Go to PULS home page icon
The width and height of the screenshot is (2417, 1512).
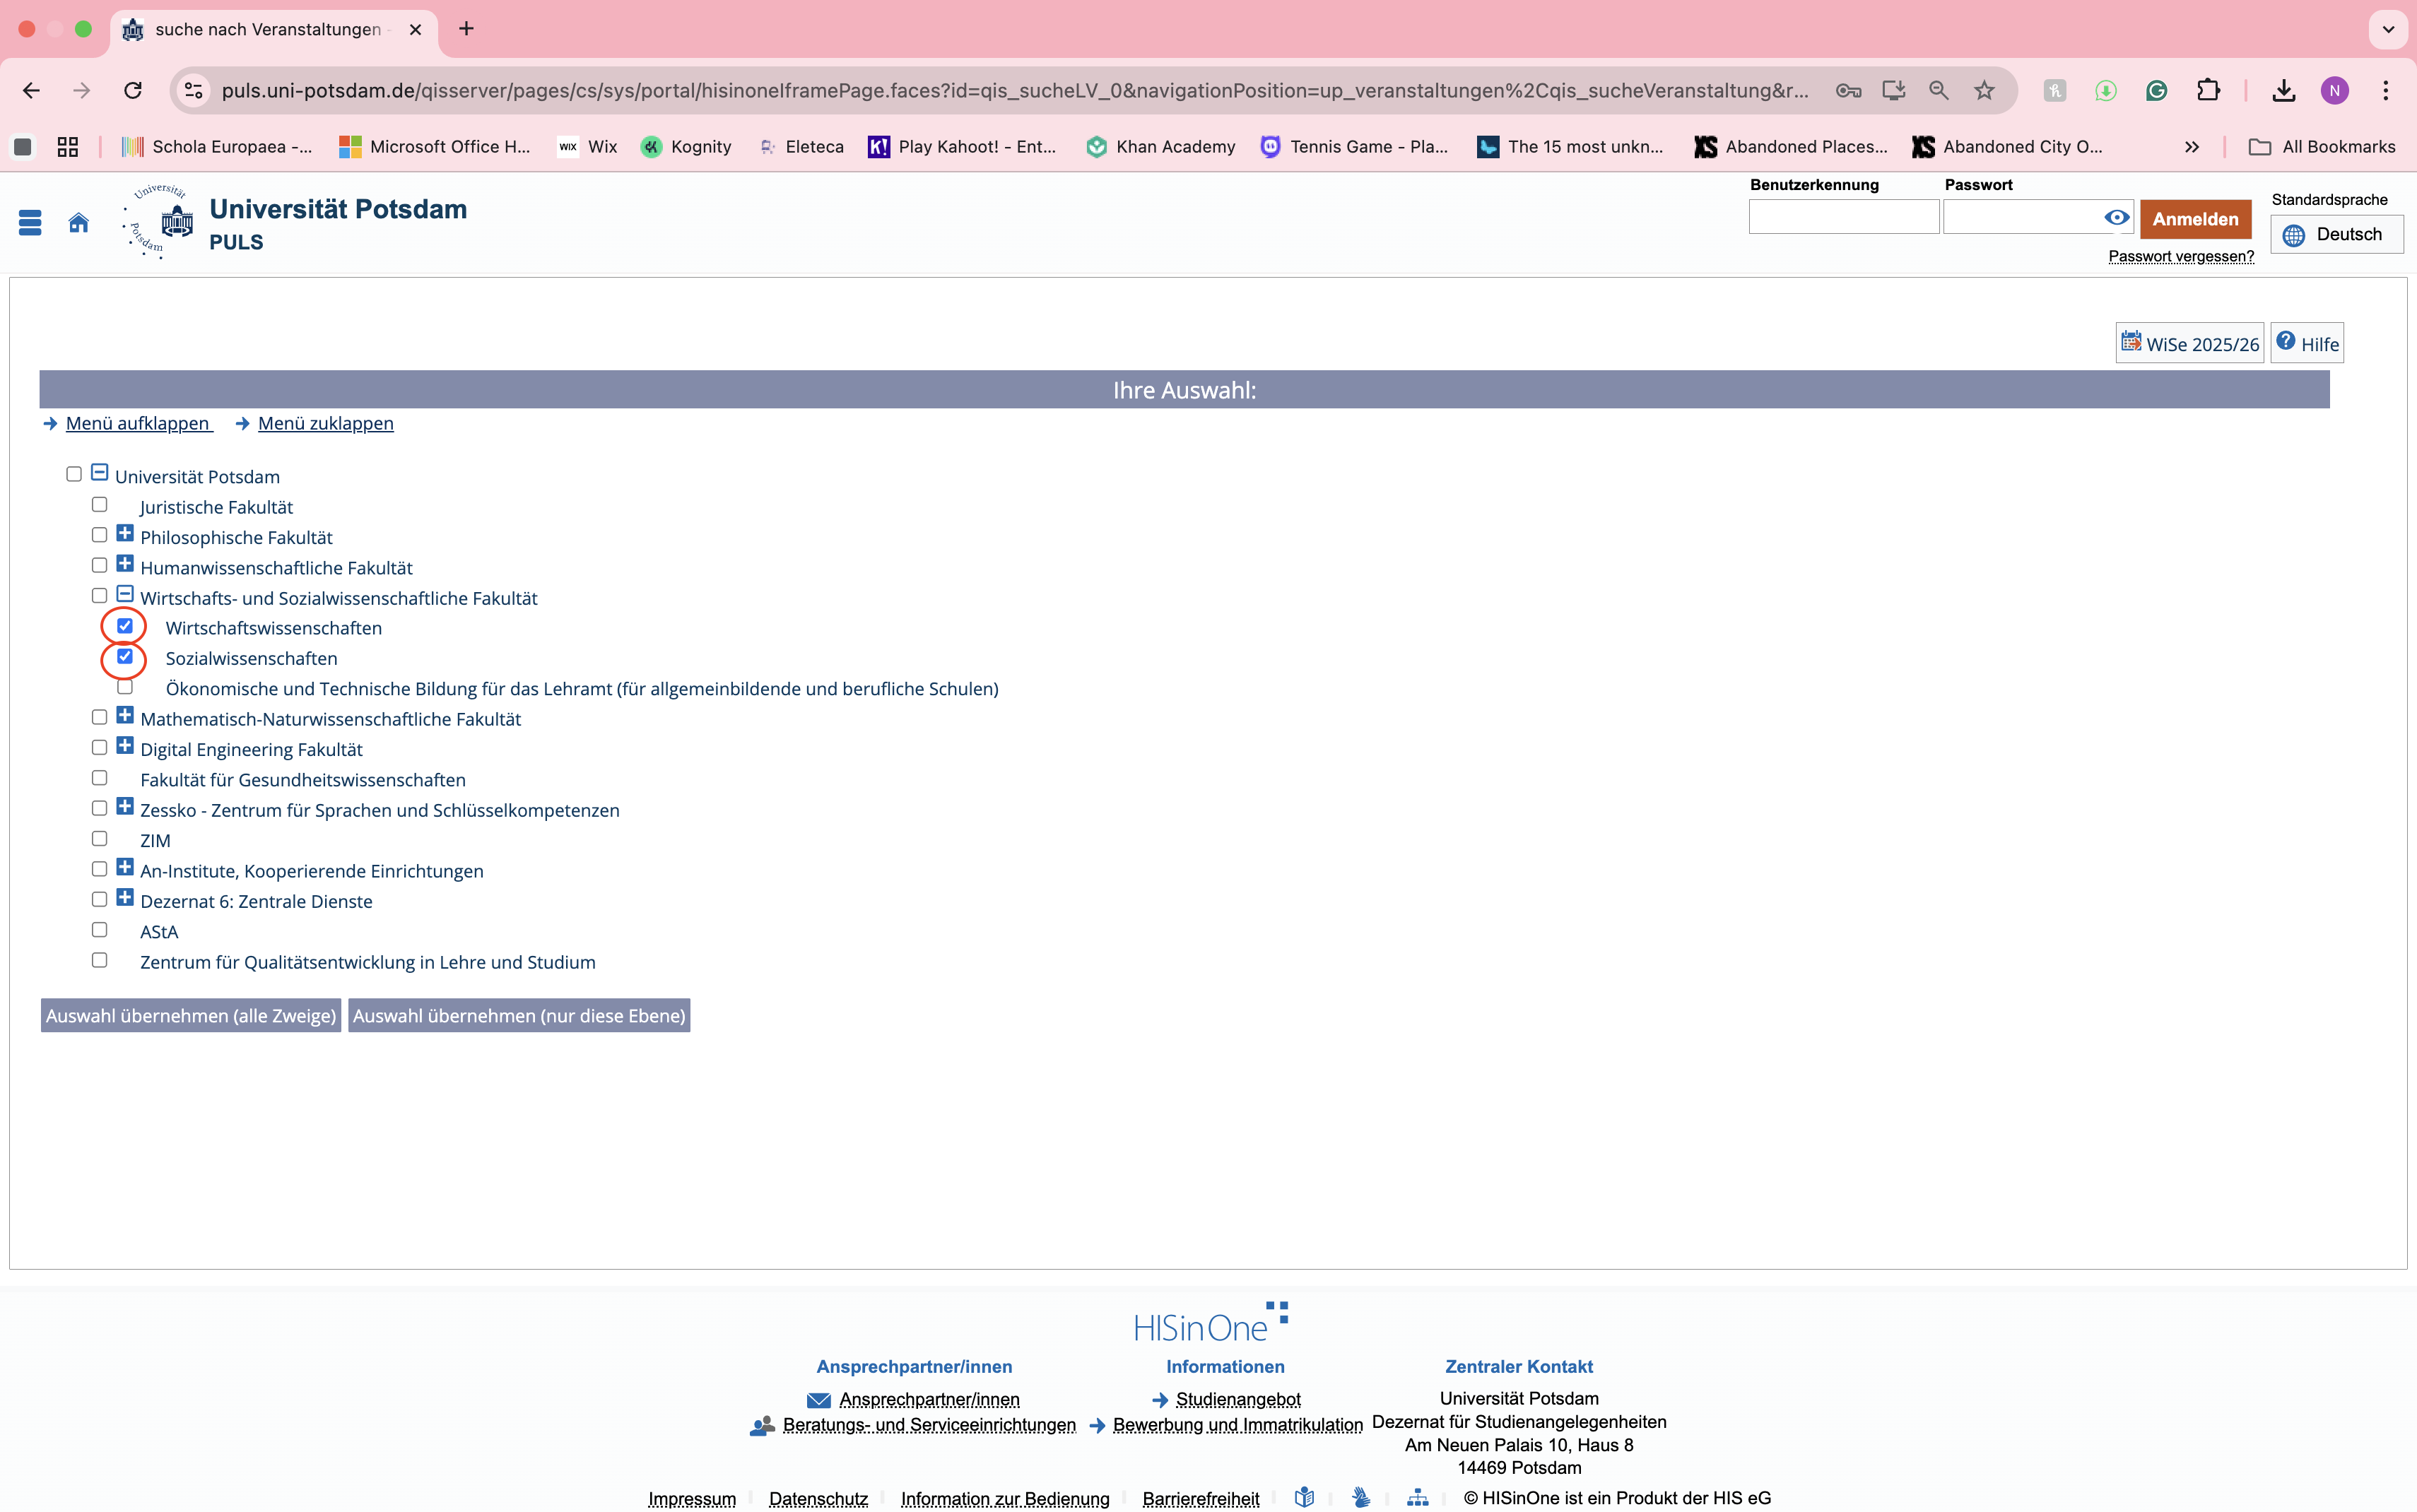coord(78,222)
